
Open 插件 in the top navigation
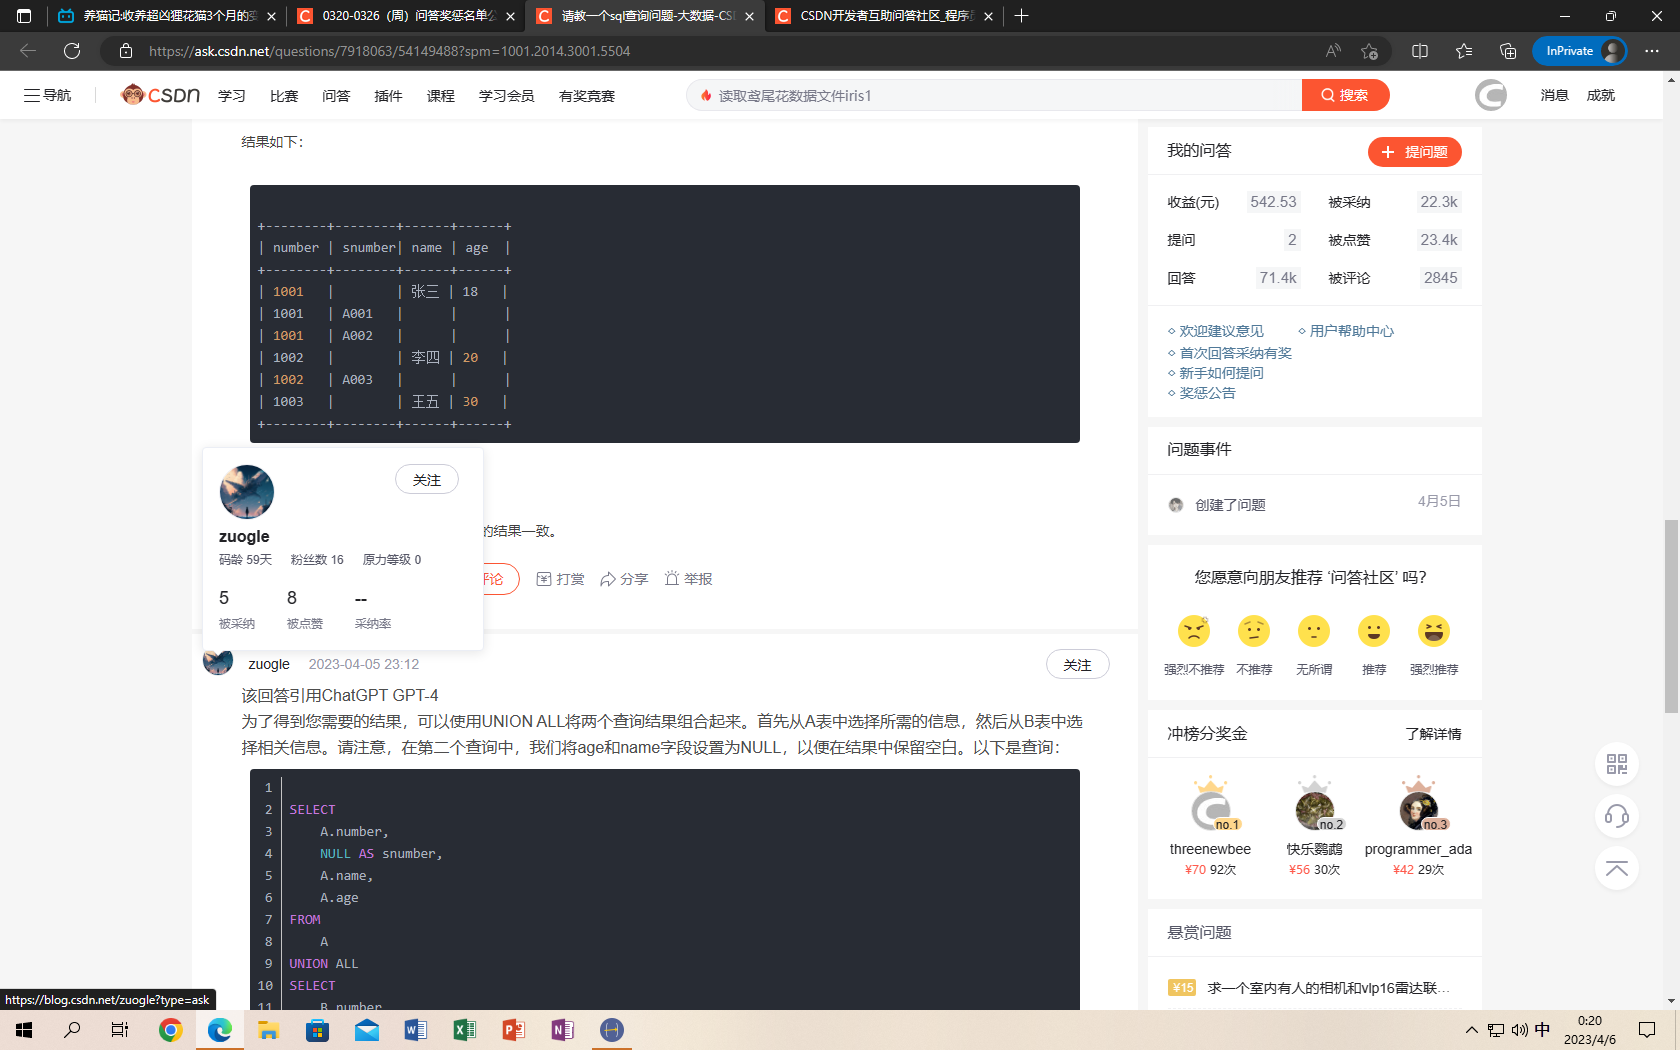pyautogui.click(x=388, y=96)
